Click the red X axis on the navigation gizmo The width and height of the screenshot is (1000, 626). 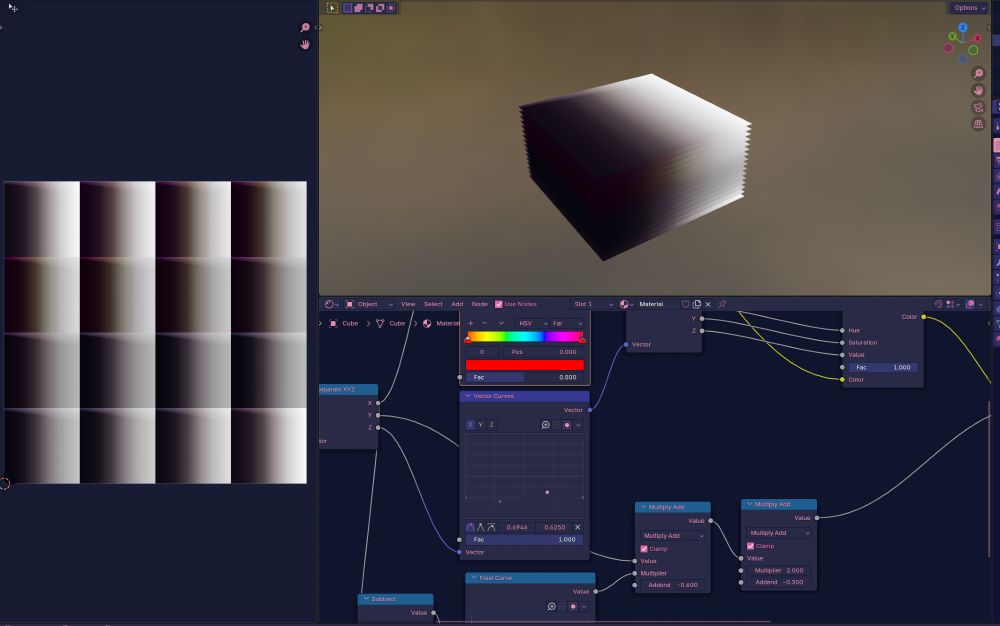[977, 38]
